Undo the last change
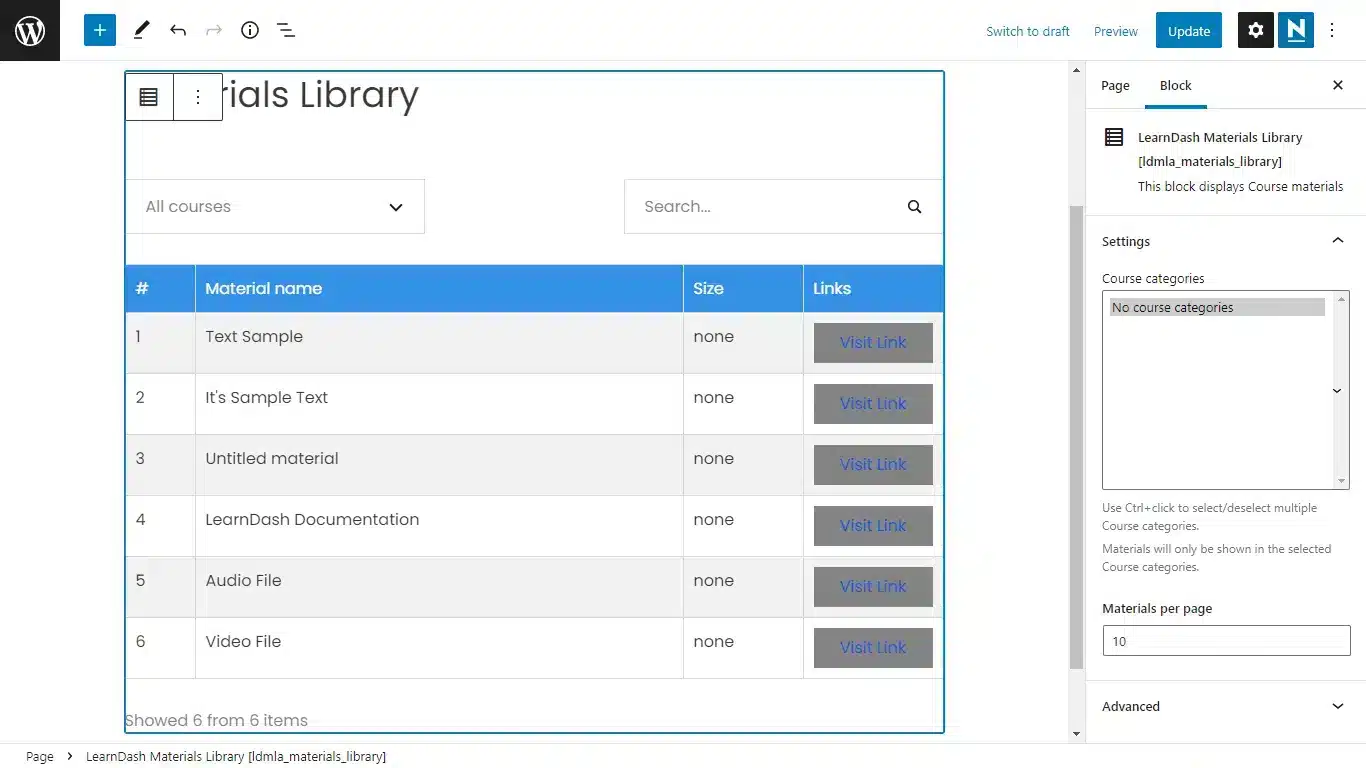The height and width of the screenshot is (768, 1366). (x=178, y=30)
